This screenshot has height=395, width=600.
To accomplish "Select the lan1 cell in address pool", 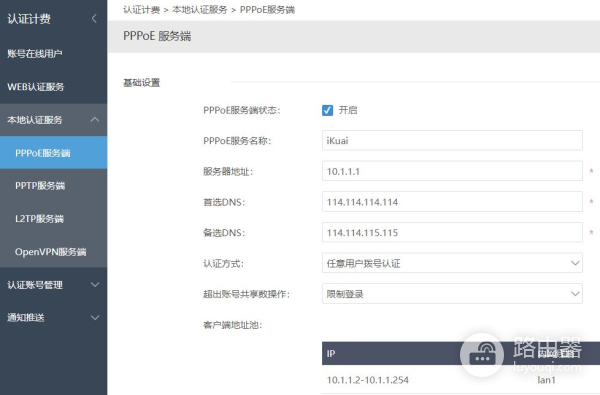I will point(546,380).
